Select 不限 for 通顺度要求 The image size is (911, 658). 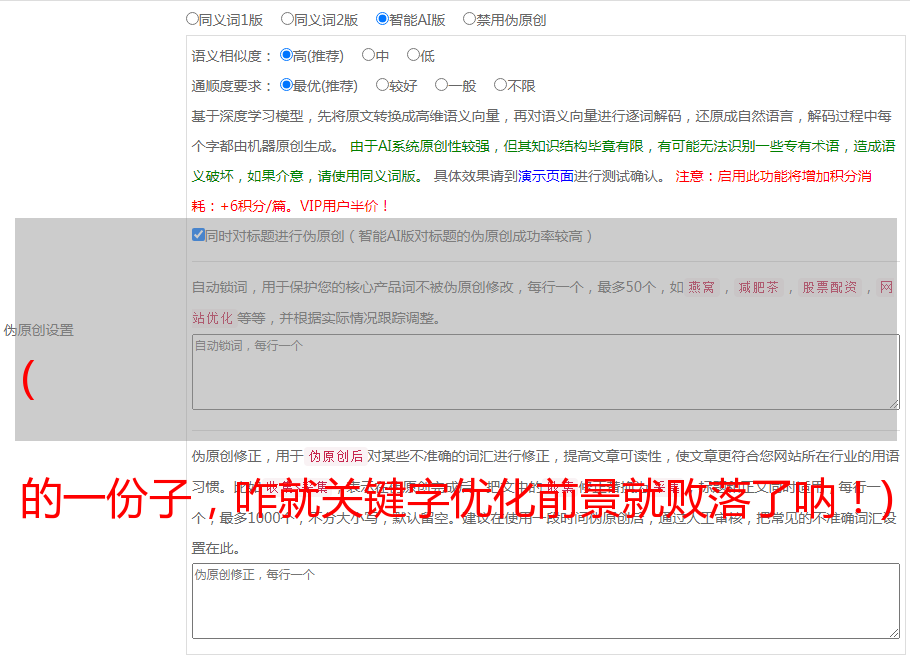[x=500, y=85]
